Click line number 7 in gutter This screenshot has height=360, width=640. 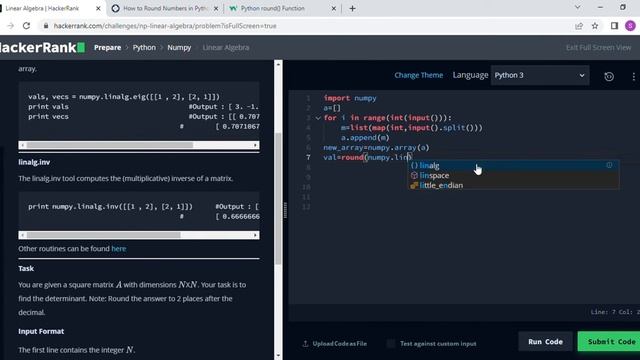(308, 157)
